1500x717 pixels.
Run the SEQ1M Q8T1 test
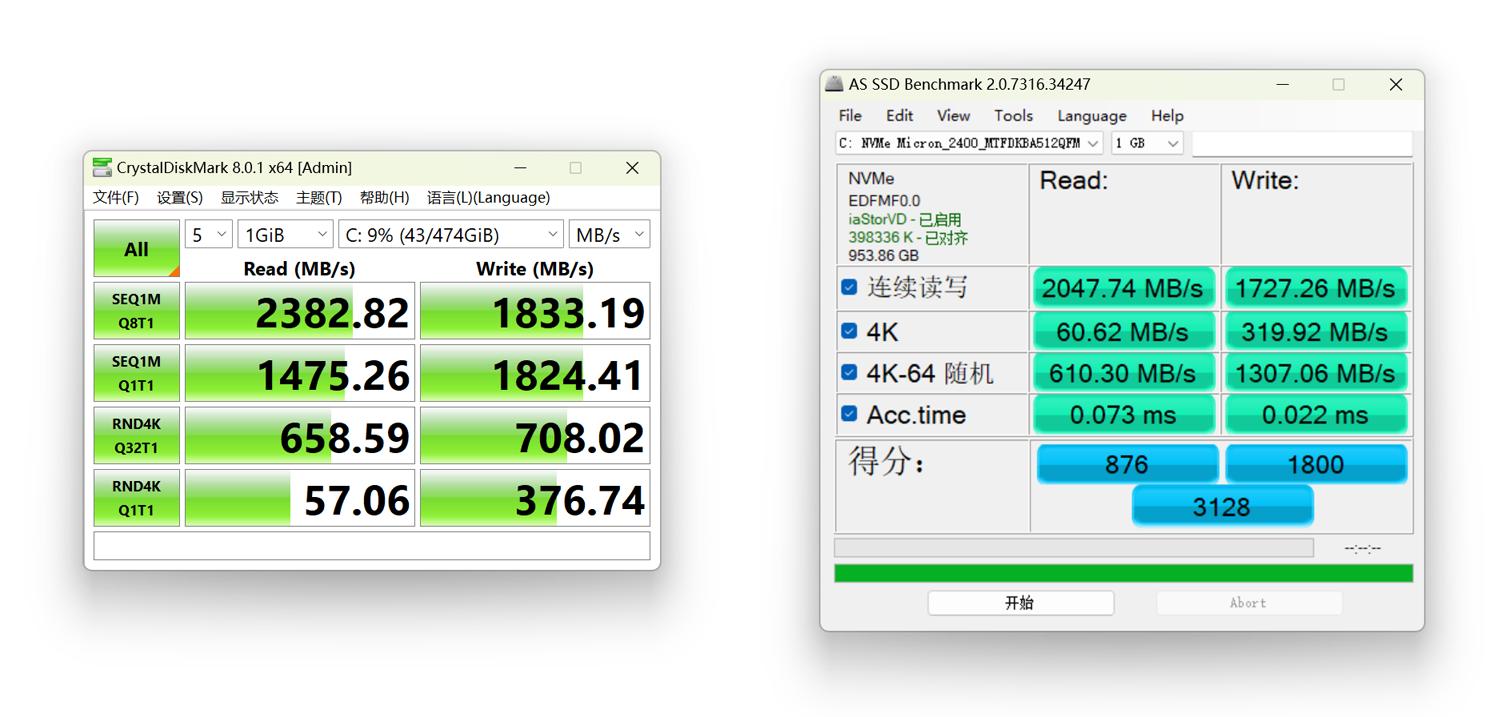(136, 311)
